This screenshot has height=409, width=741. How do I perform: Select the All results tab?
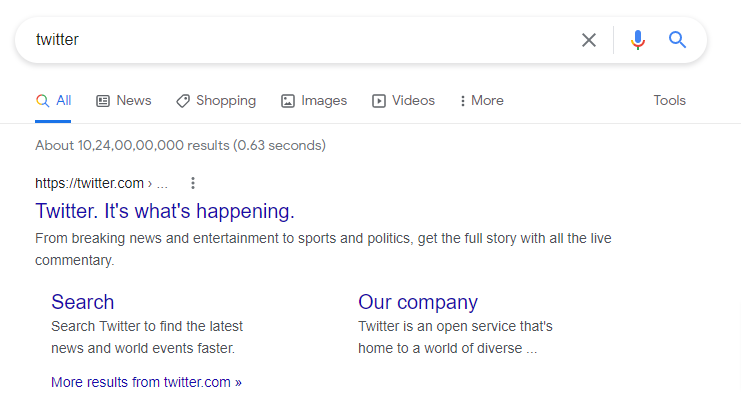(x=53, y=101)
